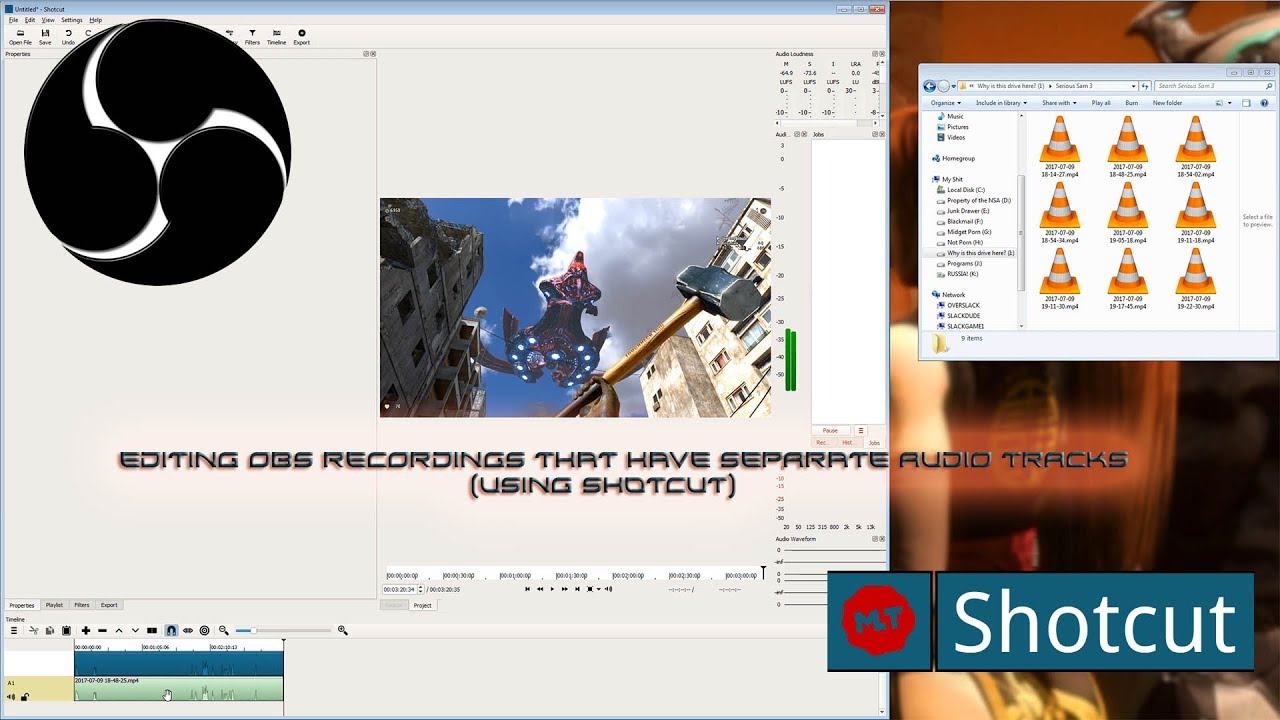Switch to the Filters tab
This screenshot has height=720, width=1280.
(x=82, y=605)
